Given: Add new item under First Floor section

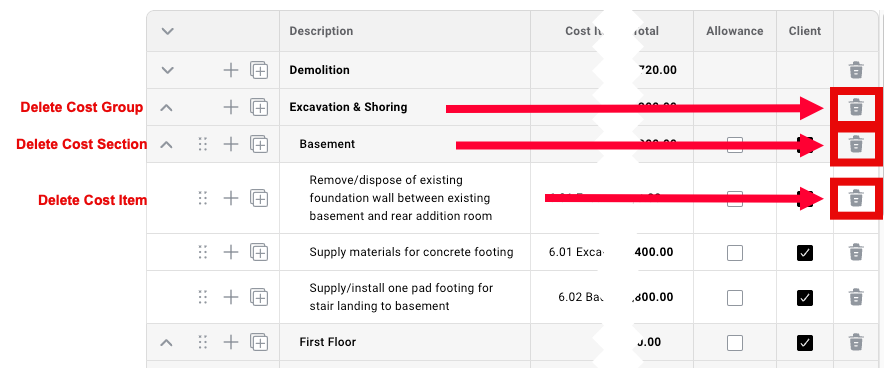Looking at the screenshot, I should 231,342.
